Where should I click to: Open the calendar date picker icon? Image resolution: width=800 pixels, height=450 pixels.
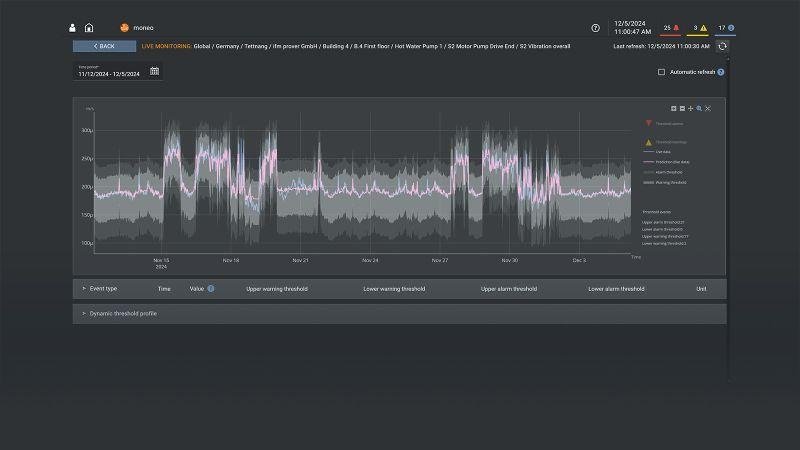(x=155, y=71)
